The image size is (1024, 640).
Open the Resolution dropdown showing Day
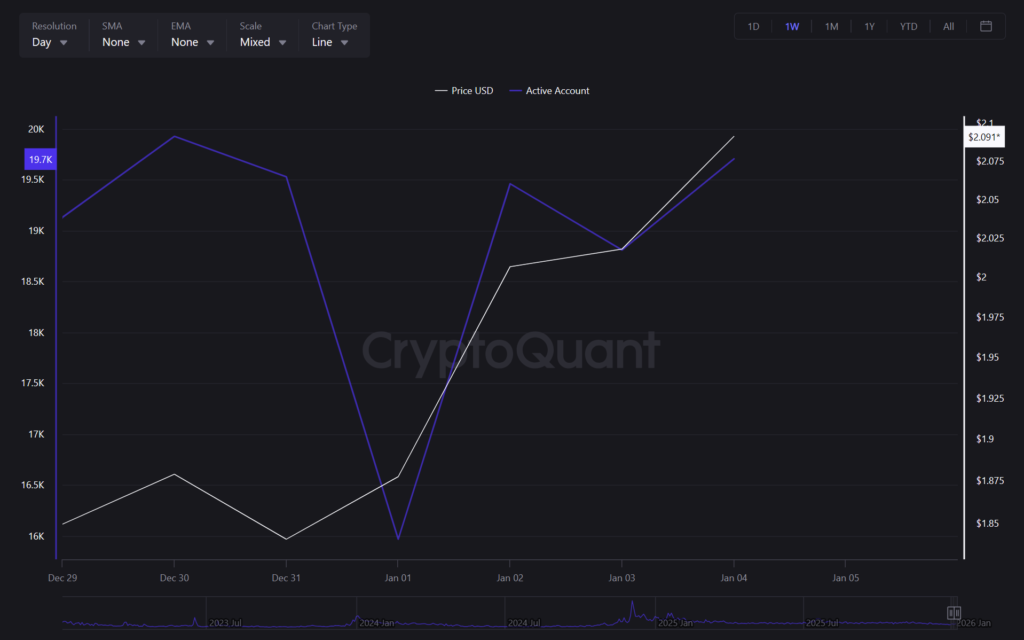[x=50, y=42]
